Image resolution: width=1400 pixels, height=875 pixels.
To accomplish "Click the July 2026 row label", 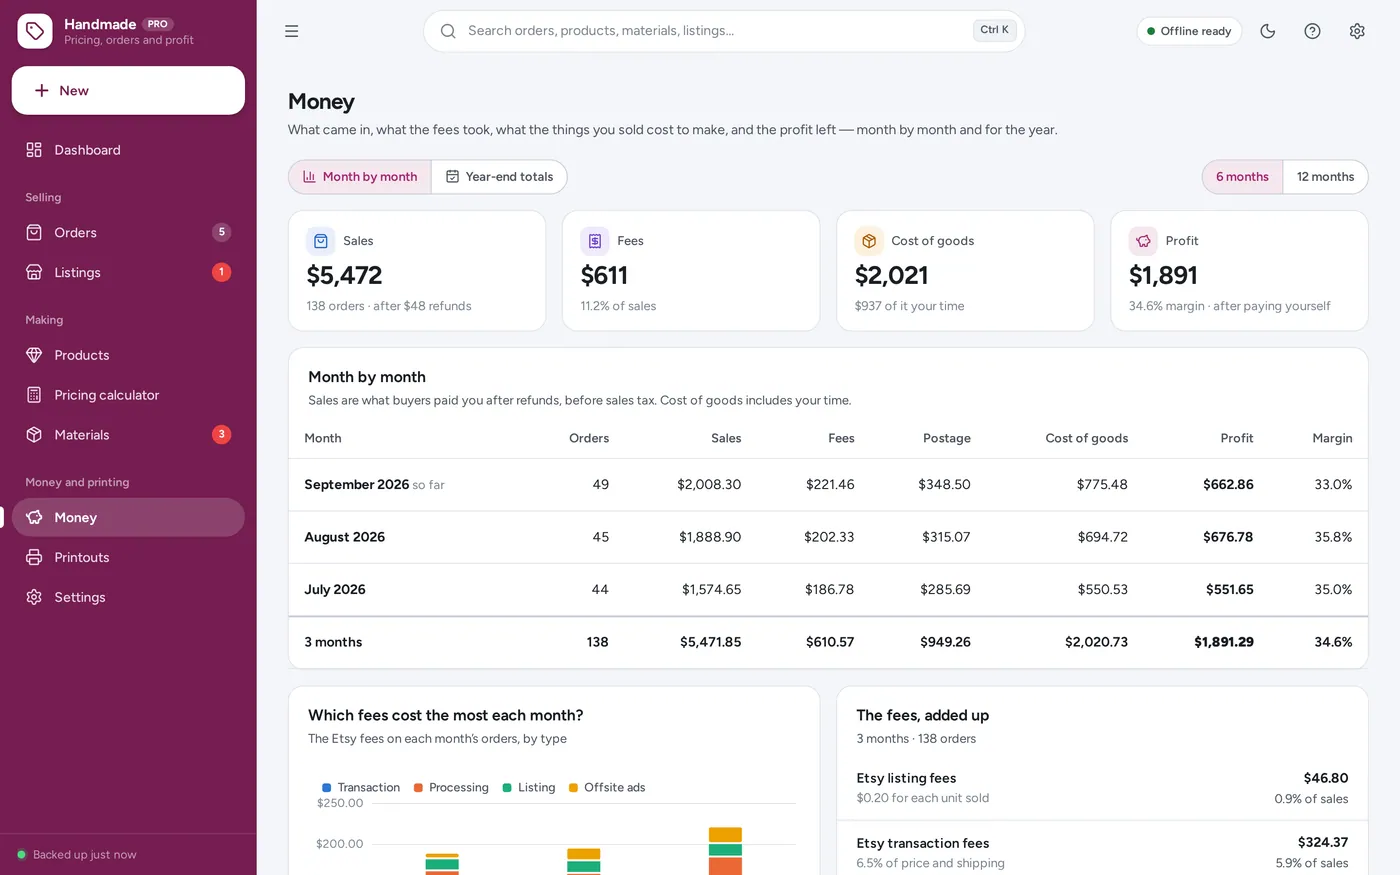I will pos(335,590).
